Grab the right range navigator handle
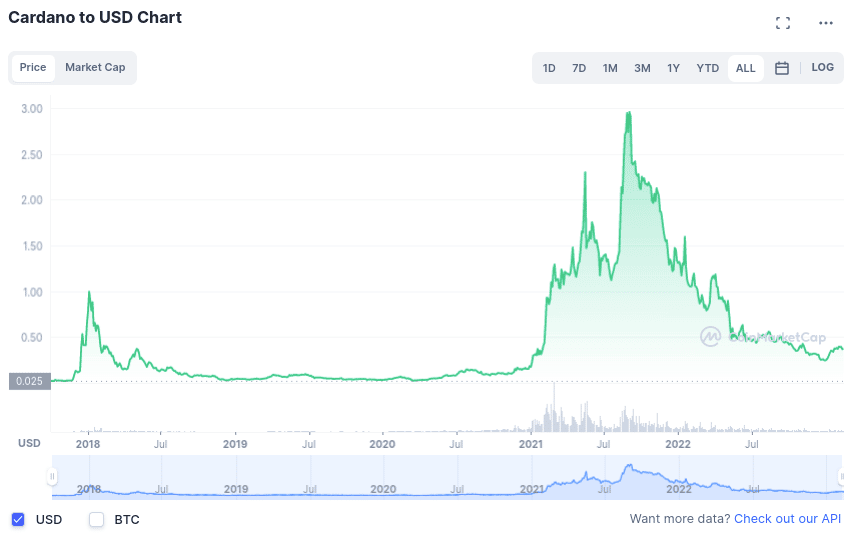The height and width of the screenshot is (553, 864). point(841,476)
